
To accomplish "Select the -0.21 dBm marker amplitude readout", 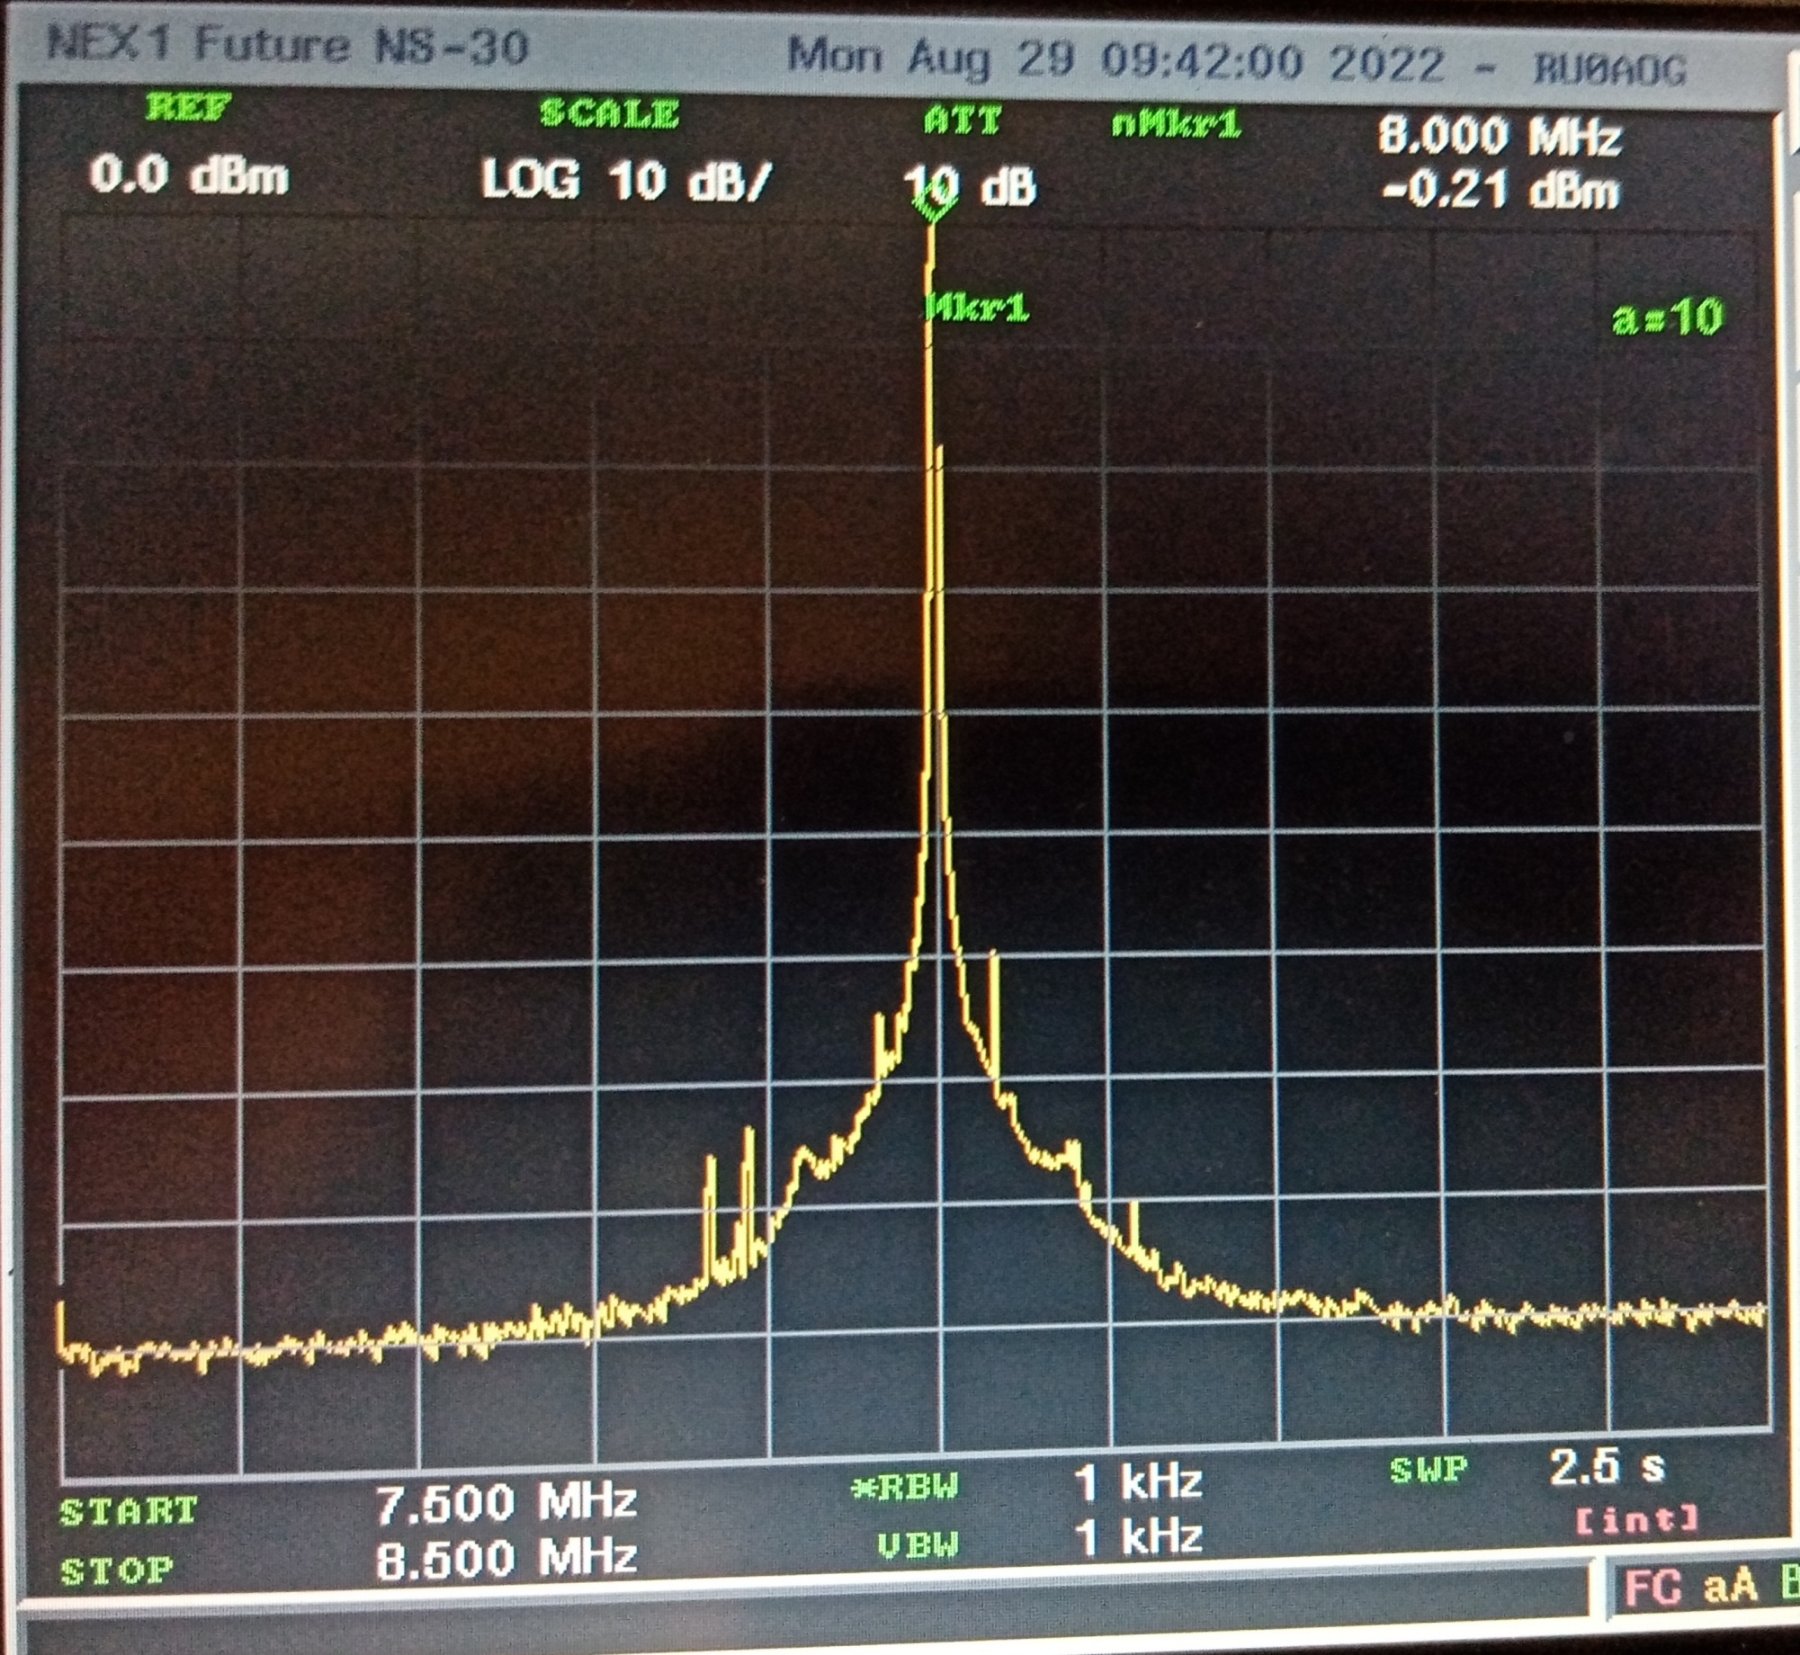I will (1499, 190).
